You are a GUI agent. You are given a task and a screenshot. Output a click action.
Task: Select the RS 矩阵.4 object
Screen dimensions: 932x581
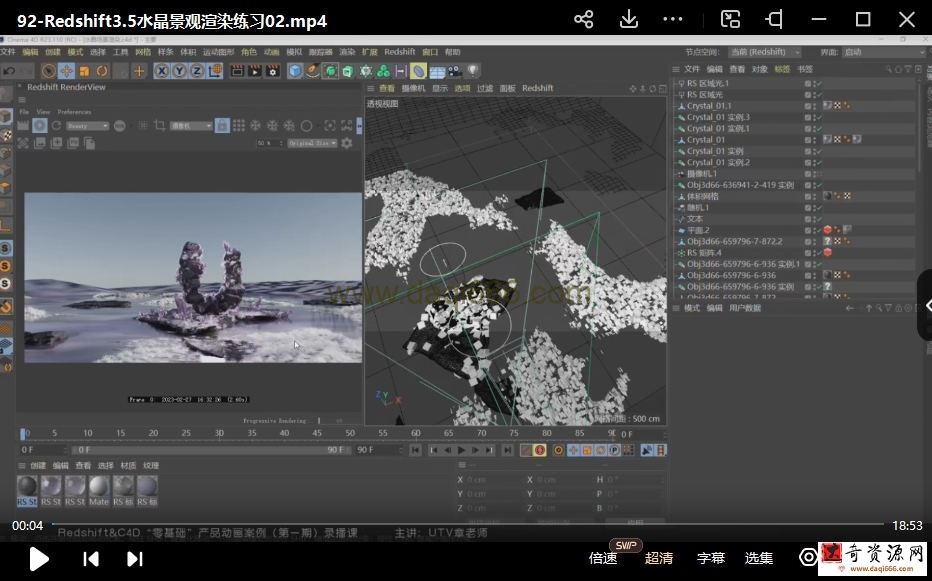(704, 253)
